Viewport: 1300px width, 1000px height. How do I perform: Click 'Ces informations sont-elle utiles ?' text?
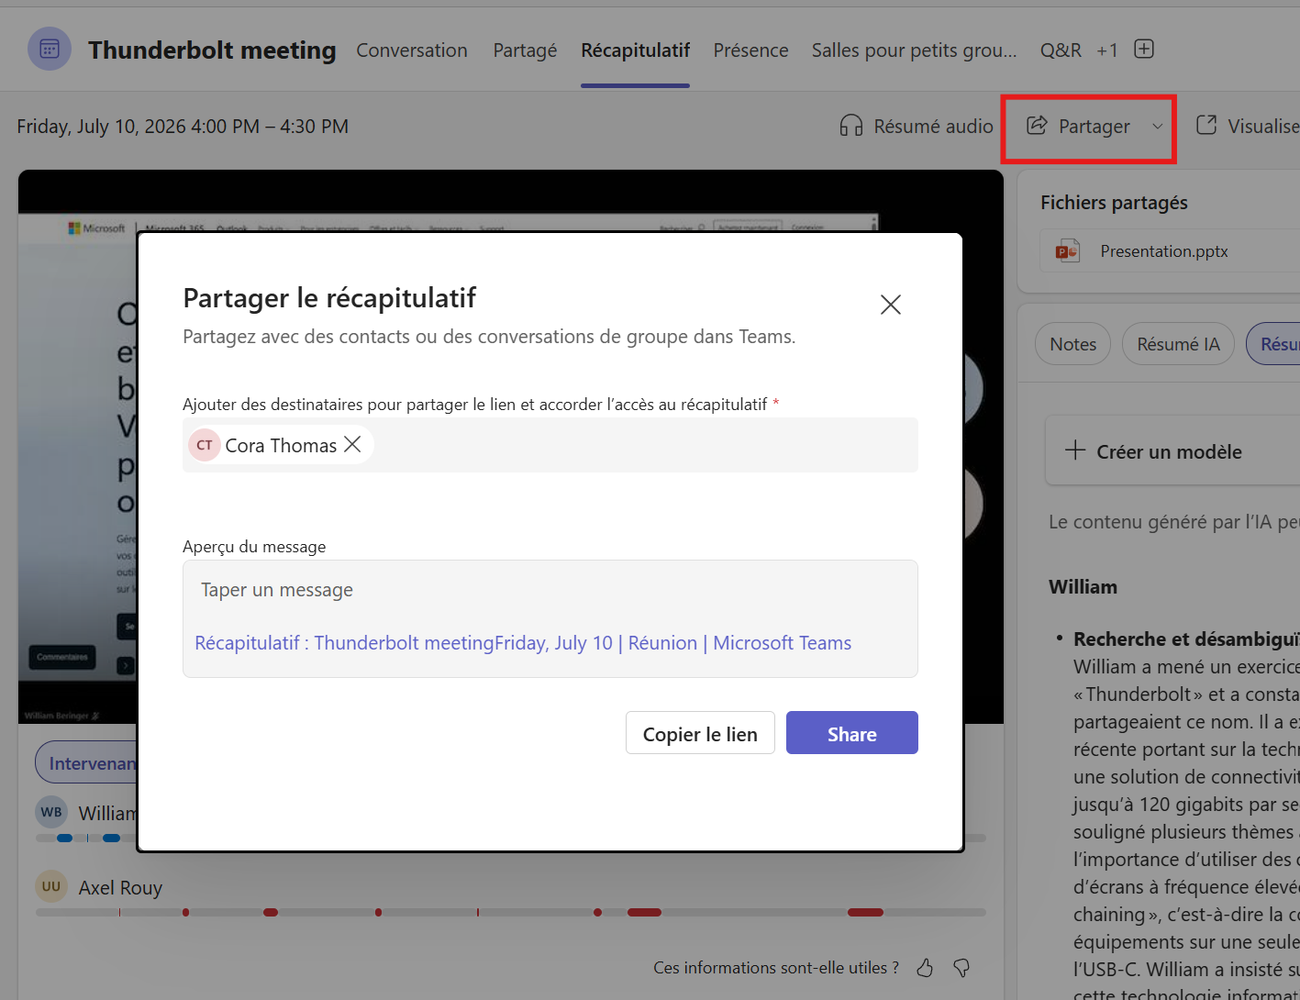point(776,967)
